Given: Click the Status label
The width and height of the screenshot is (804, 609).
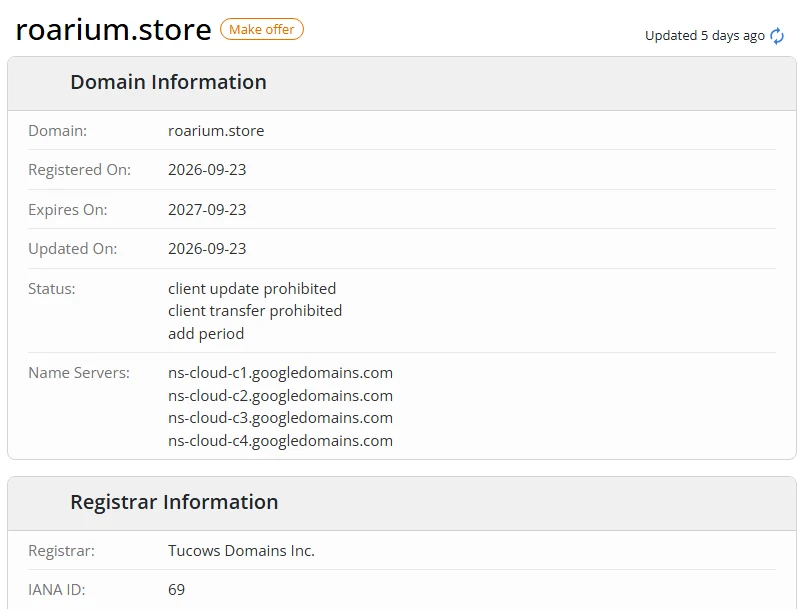Looking at the screenshot, I should click(x=51, y=289).
